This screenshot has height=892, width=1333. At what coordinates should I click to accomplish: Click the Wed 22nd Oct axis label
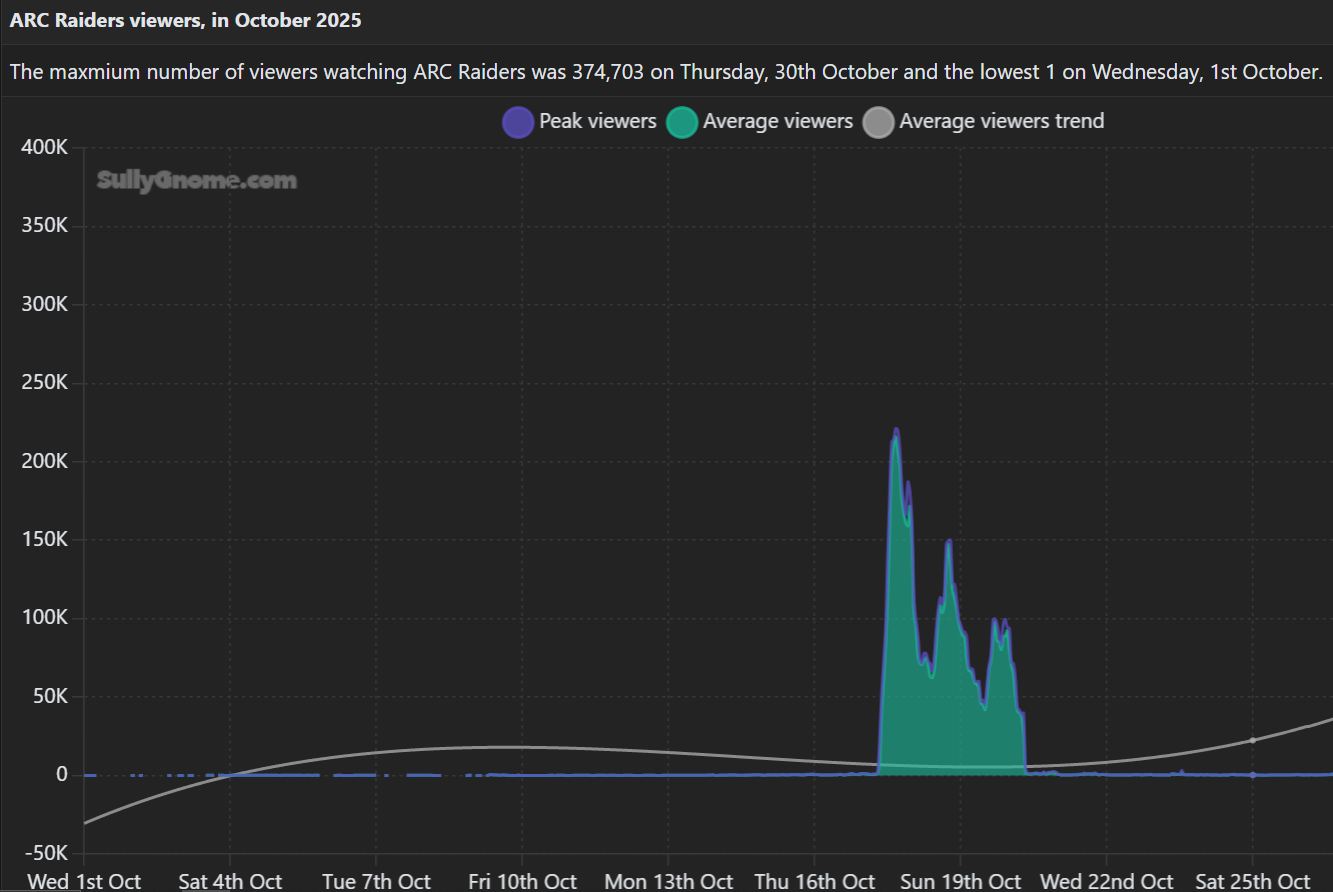[1106, 881]
